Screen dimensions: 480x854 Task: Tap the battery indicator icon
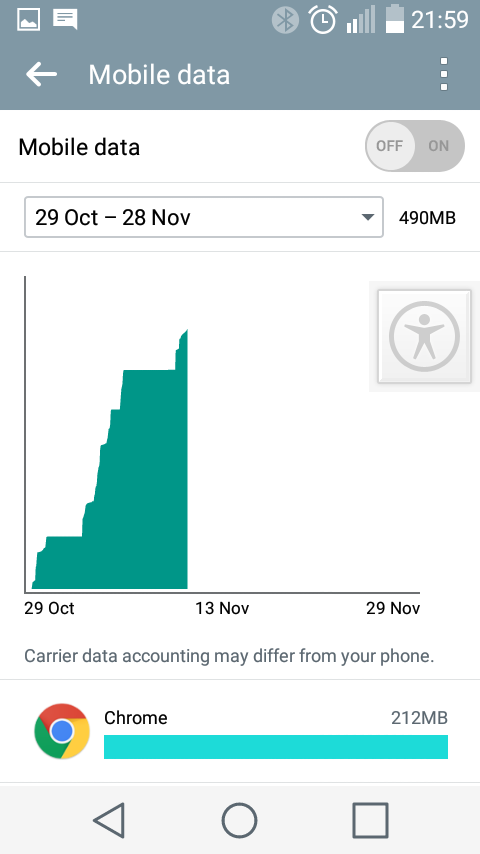395,20
